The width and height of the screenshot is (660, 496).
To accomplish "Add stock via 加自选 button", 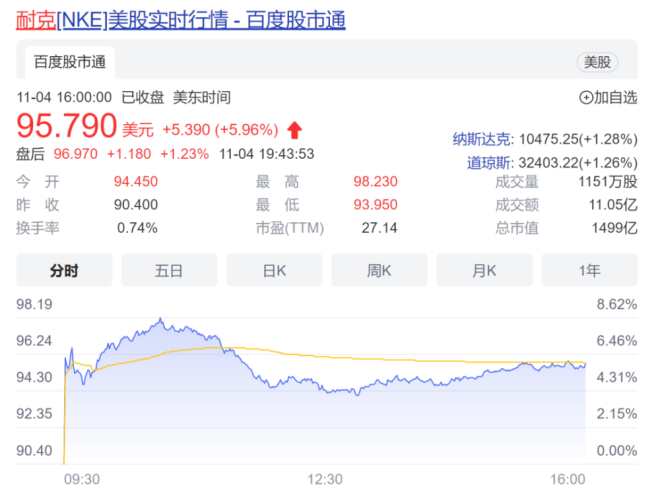I will pos(608,97).
